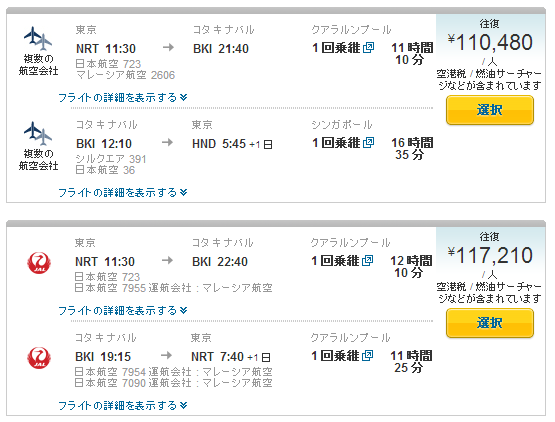Select the ¥117,210 round-trip fare
Image resolution: width=555 pixels, height=422 pixels.
[490, 323]
